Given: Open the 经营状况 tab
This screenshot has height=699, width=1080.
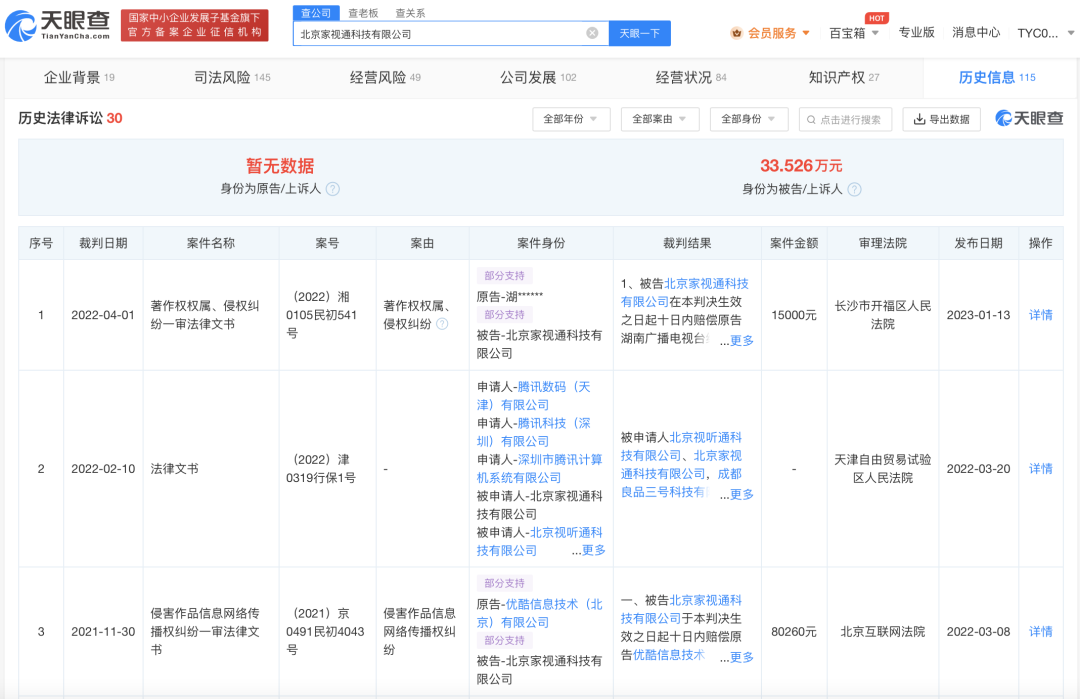Looking at the screenshot, I should coord(691,77).
